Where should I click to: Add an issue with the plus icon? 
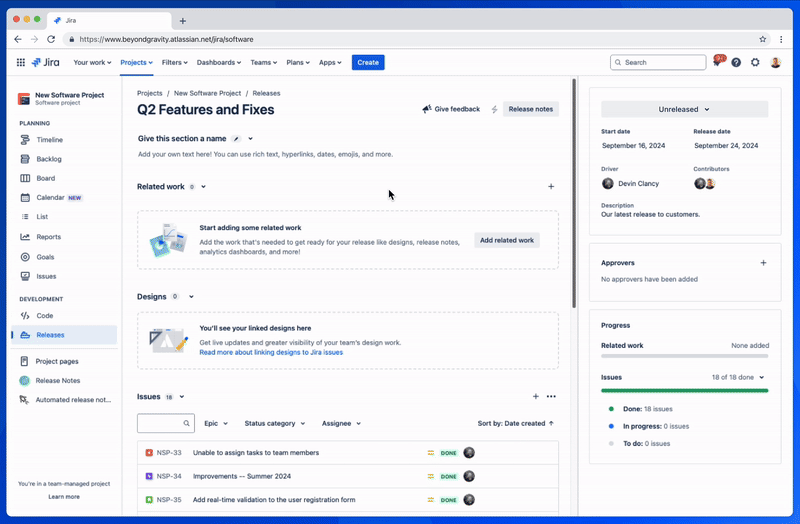pos(536,396)
